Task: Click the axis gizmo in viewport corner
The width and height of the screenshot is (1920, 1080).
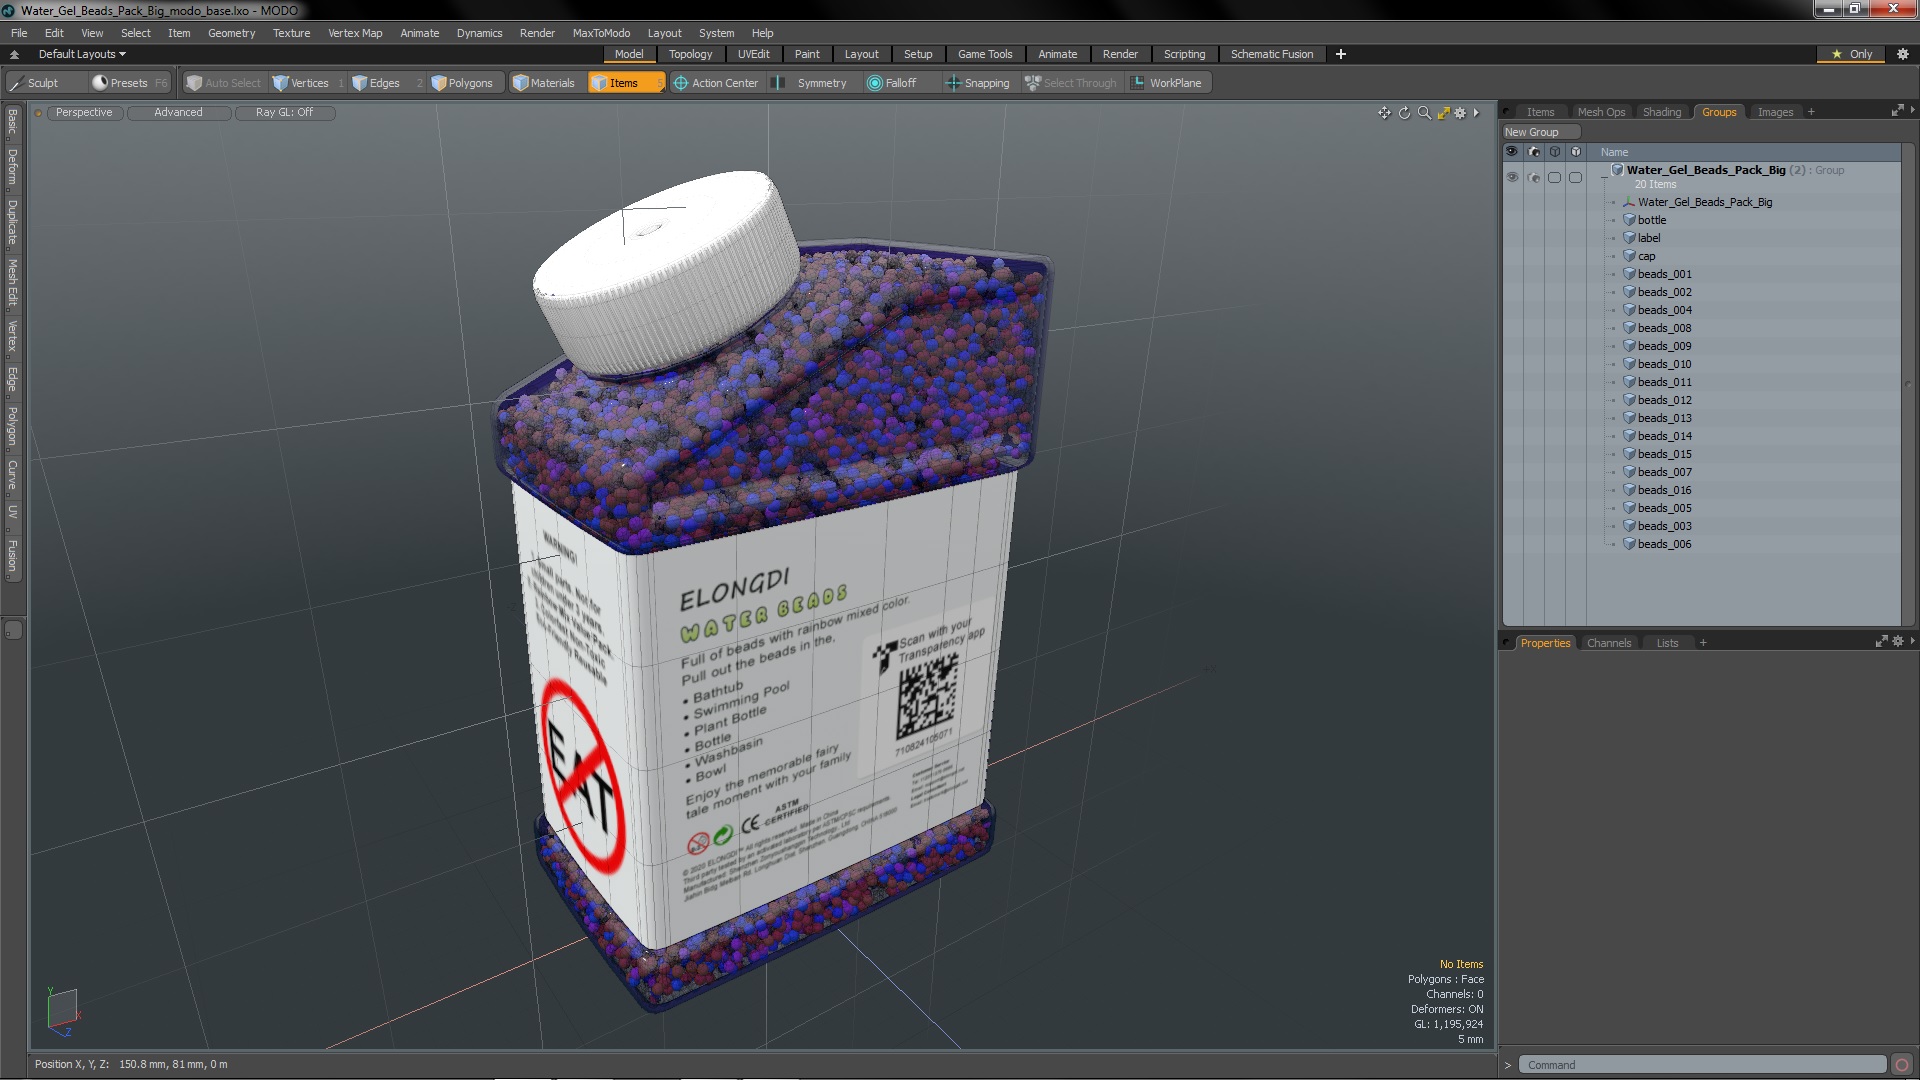Action: [x=62, y=1011]
